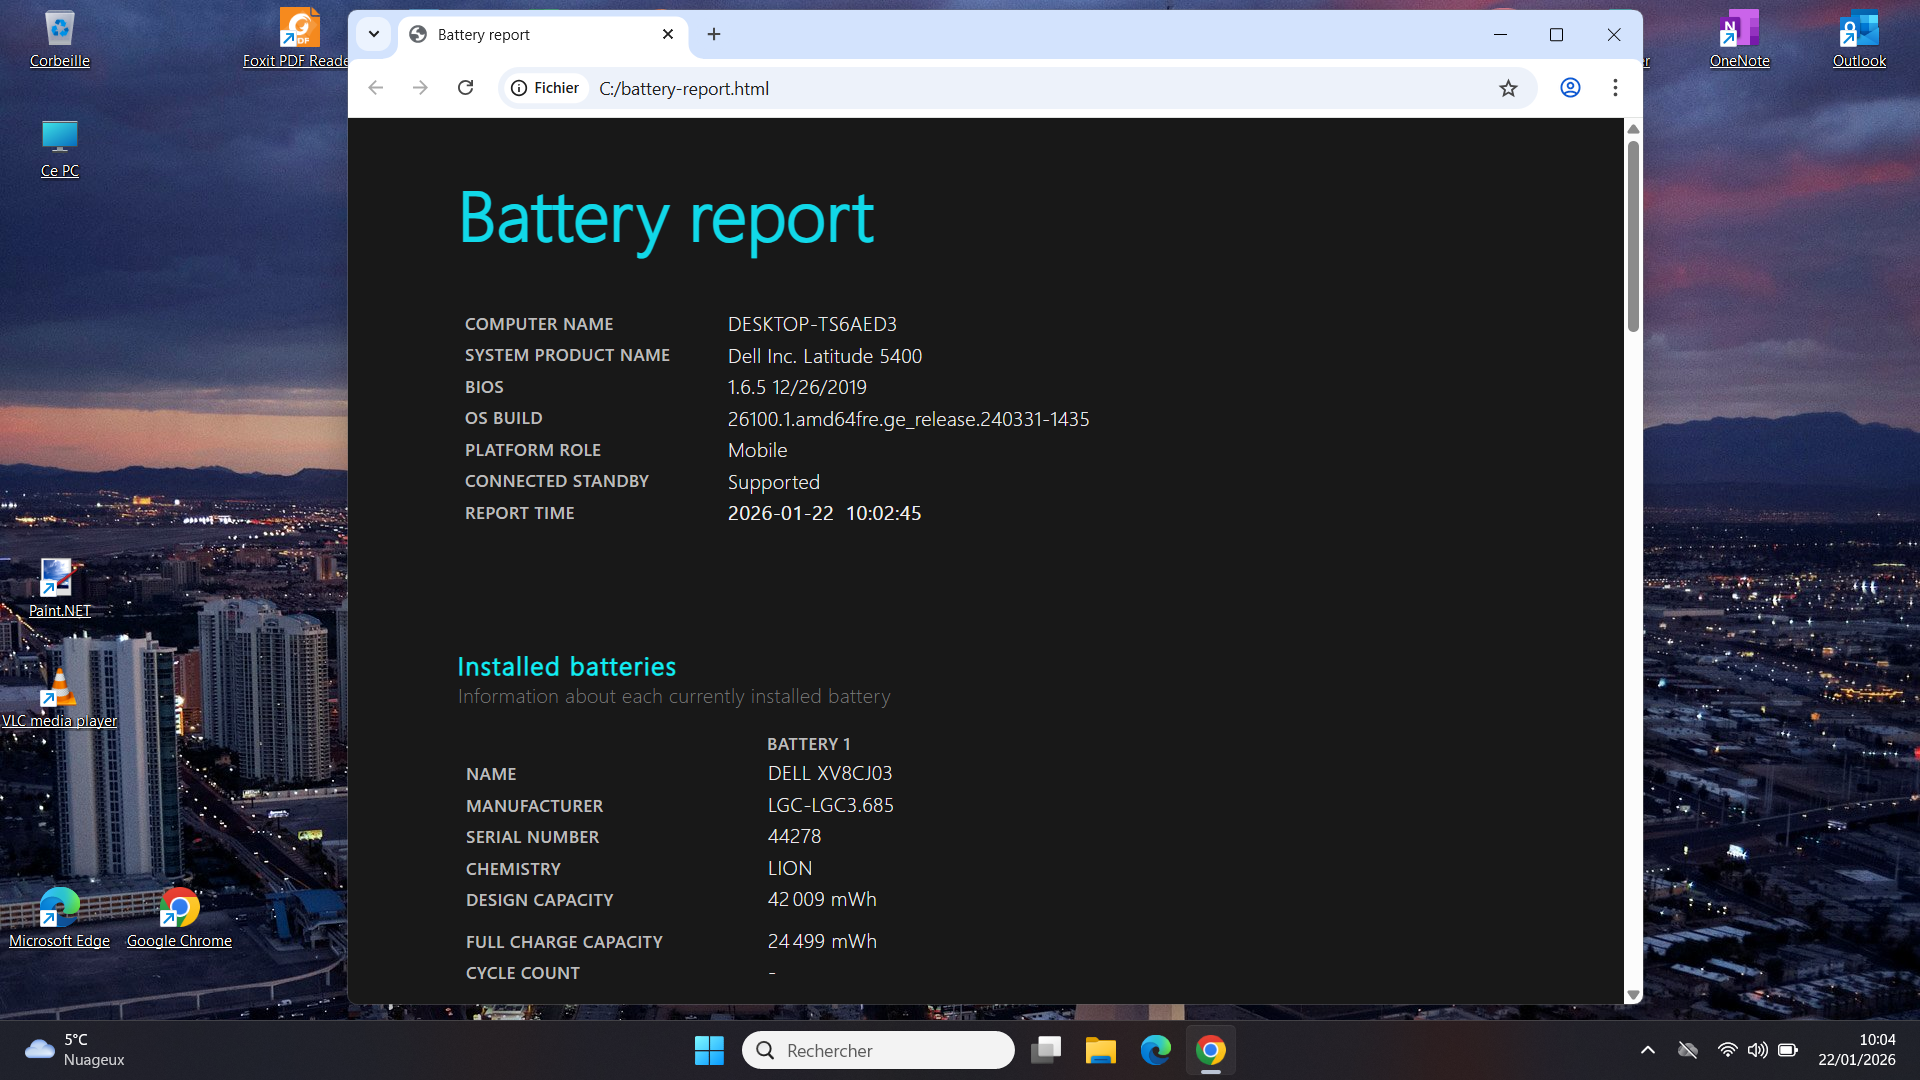The image size is (1920, 1080).
Task: Click the Chrome forward navigation arrow
Action: (420, 88)
